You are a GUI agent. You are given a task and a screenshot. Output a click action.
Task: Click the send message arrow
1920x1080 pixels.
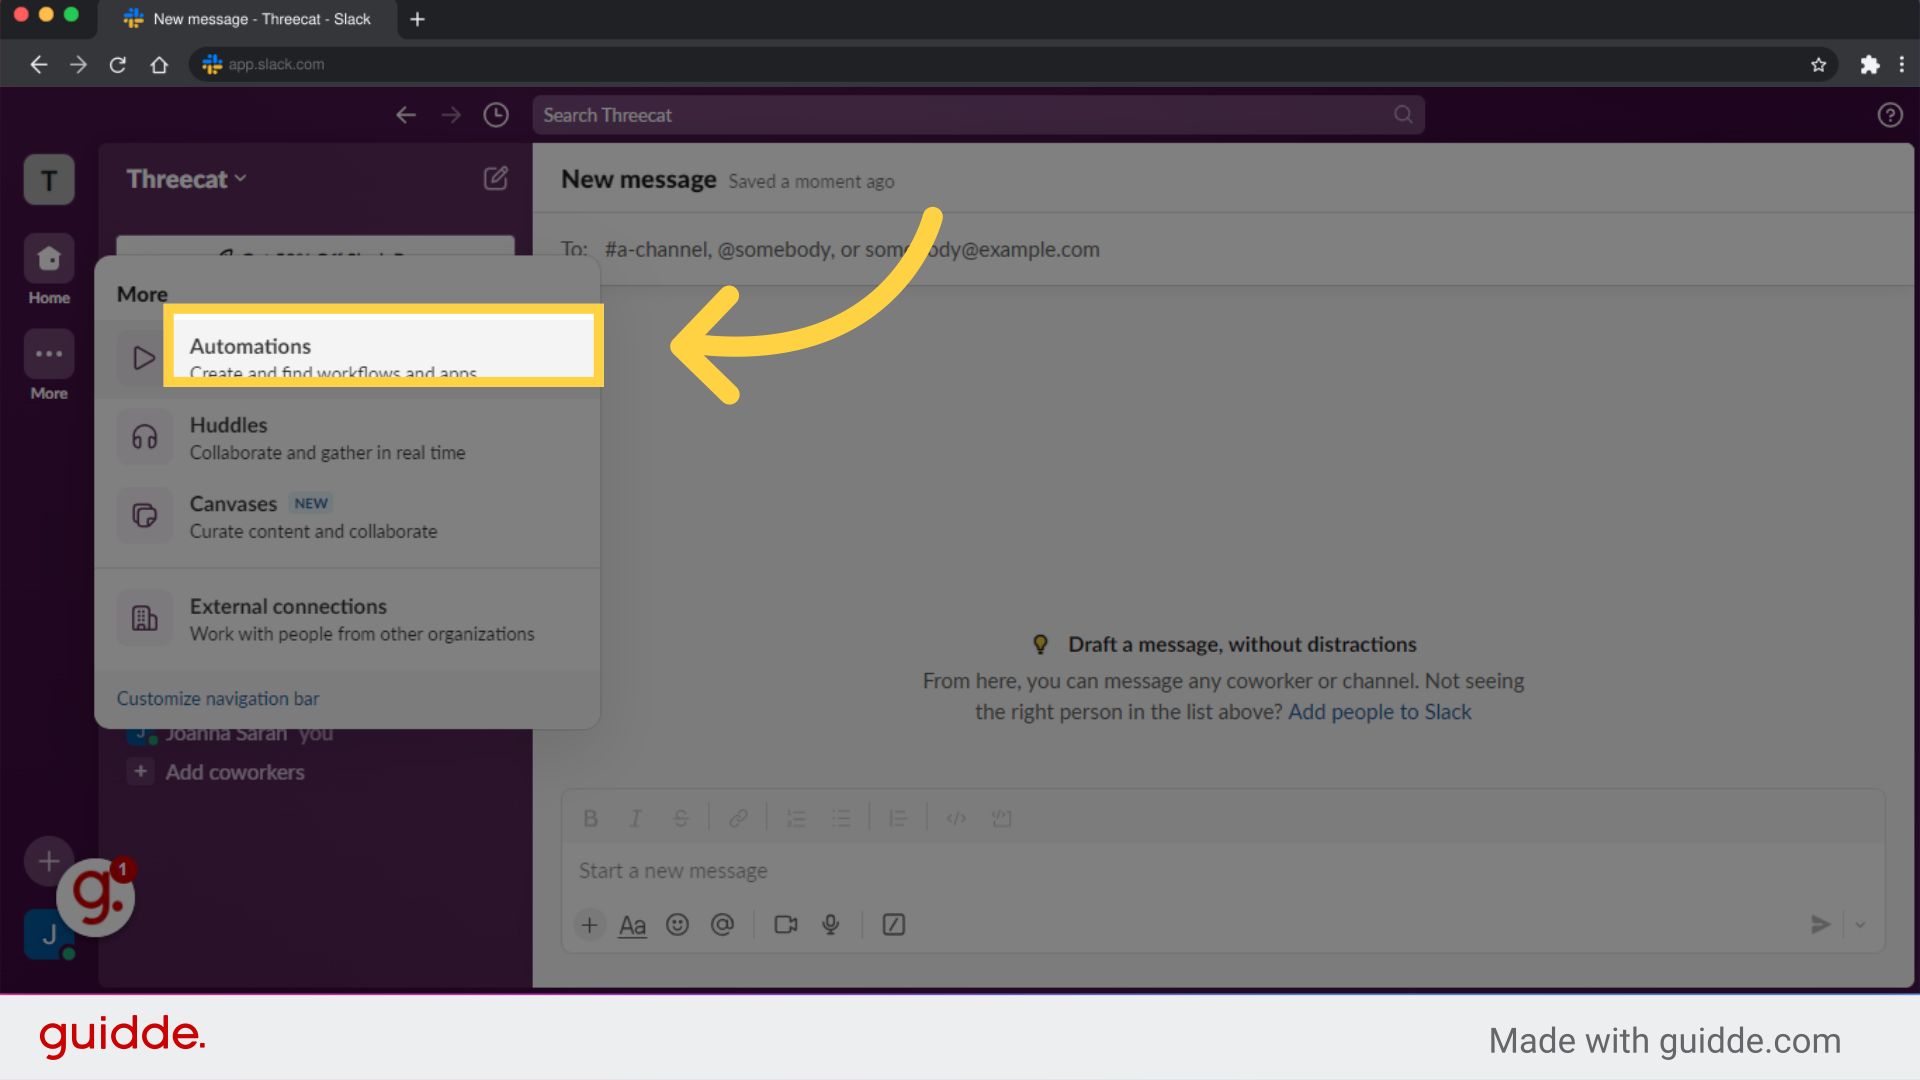[1820, 925]
